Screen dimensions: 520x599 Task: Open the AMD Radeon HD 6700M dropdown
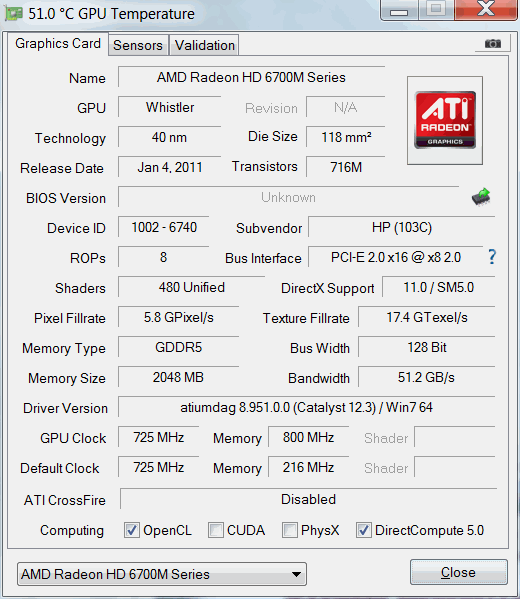coord(162,574)
